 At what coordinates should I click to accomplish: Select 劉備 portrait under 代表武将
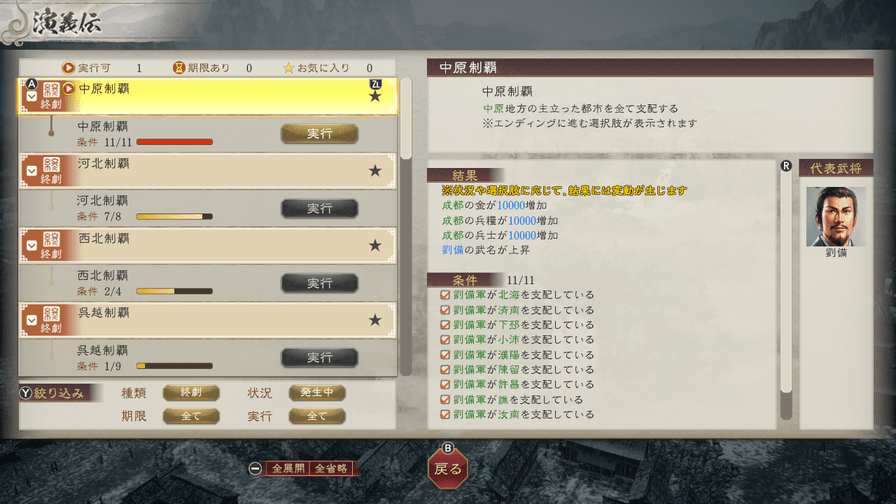click(835, 217)
